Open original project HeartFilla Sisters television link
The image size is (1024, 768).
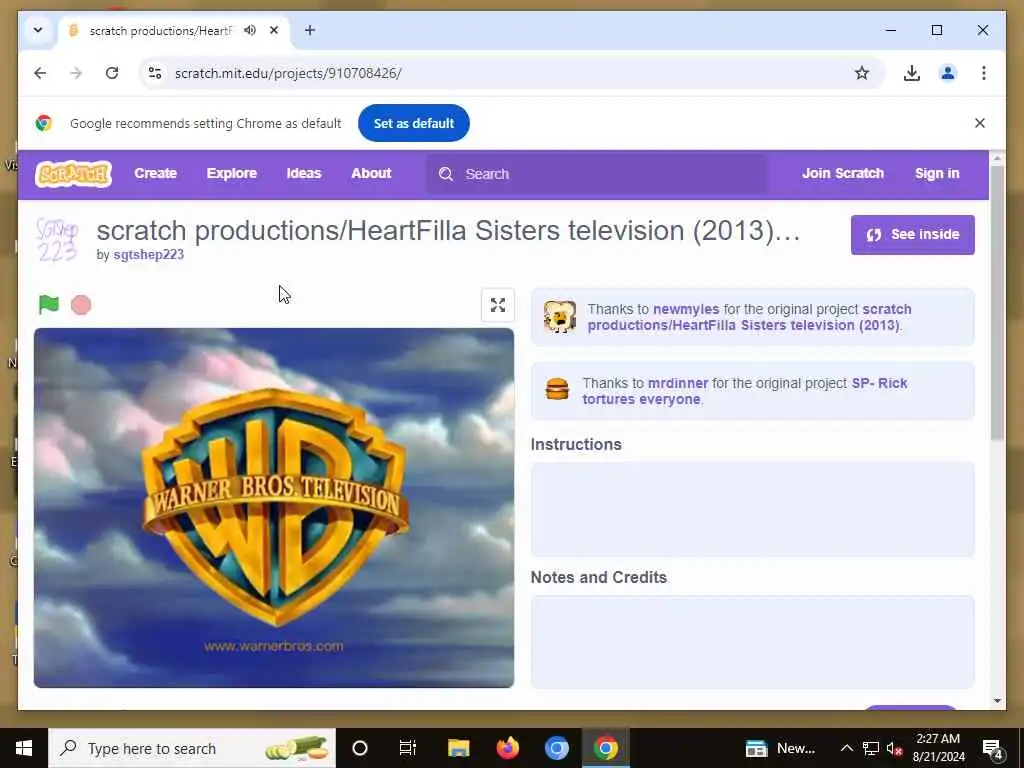(749, 317)
